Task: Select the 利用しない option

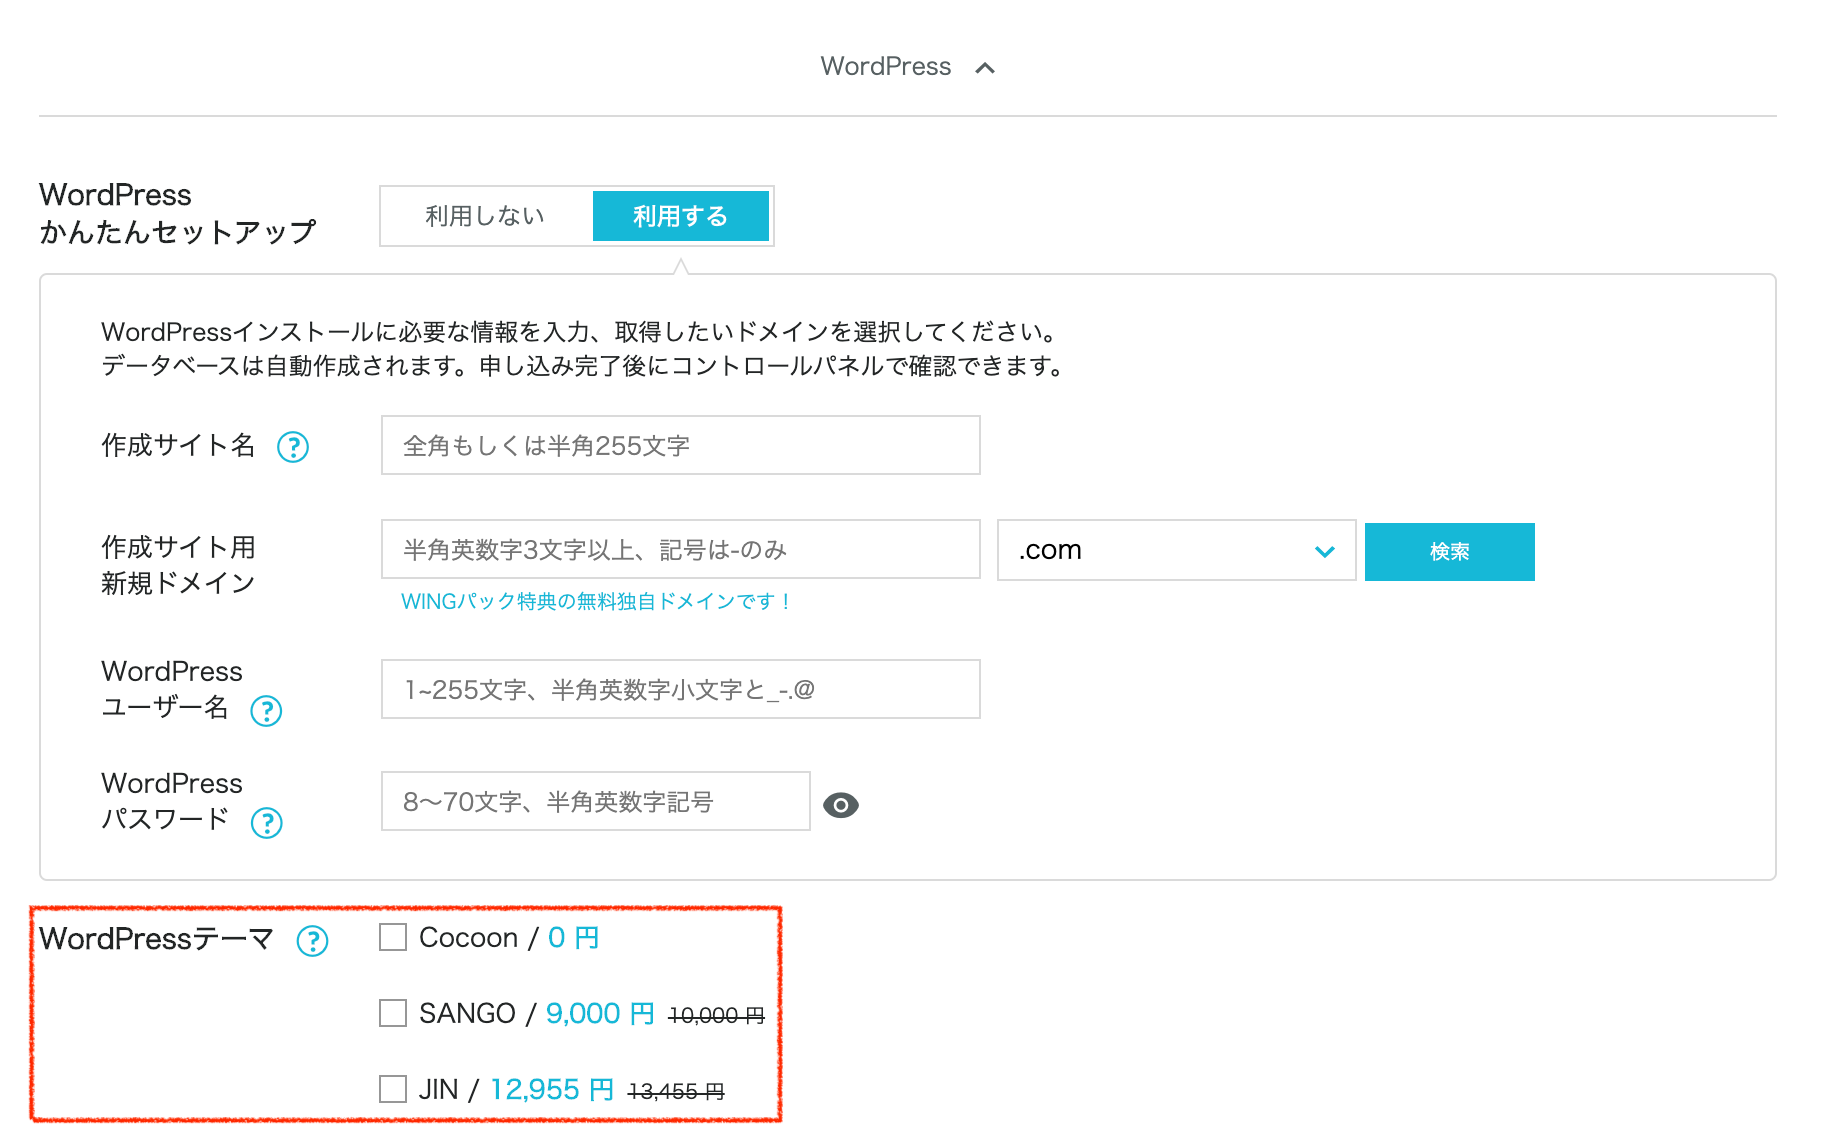Action: click(x=486, y=216)
